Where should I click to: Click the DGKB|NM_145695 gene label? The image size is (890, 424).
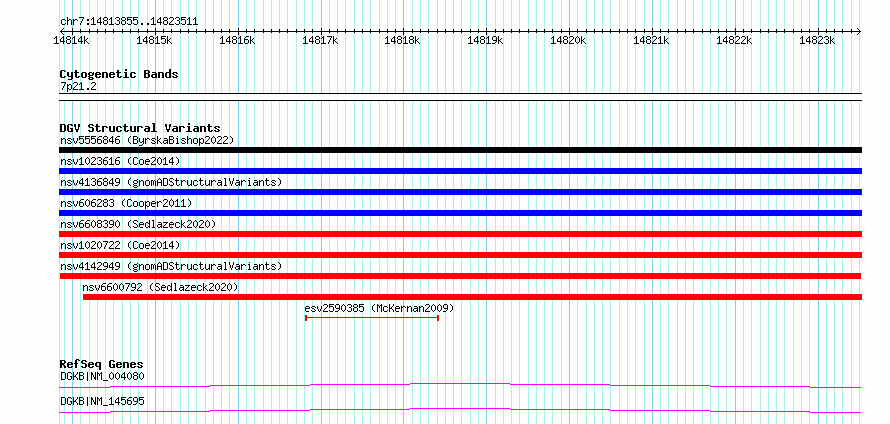[102, 401]
